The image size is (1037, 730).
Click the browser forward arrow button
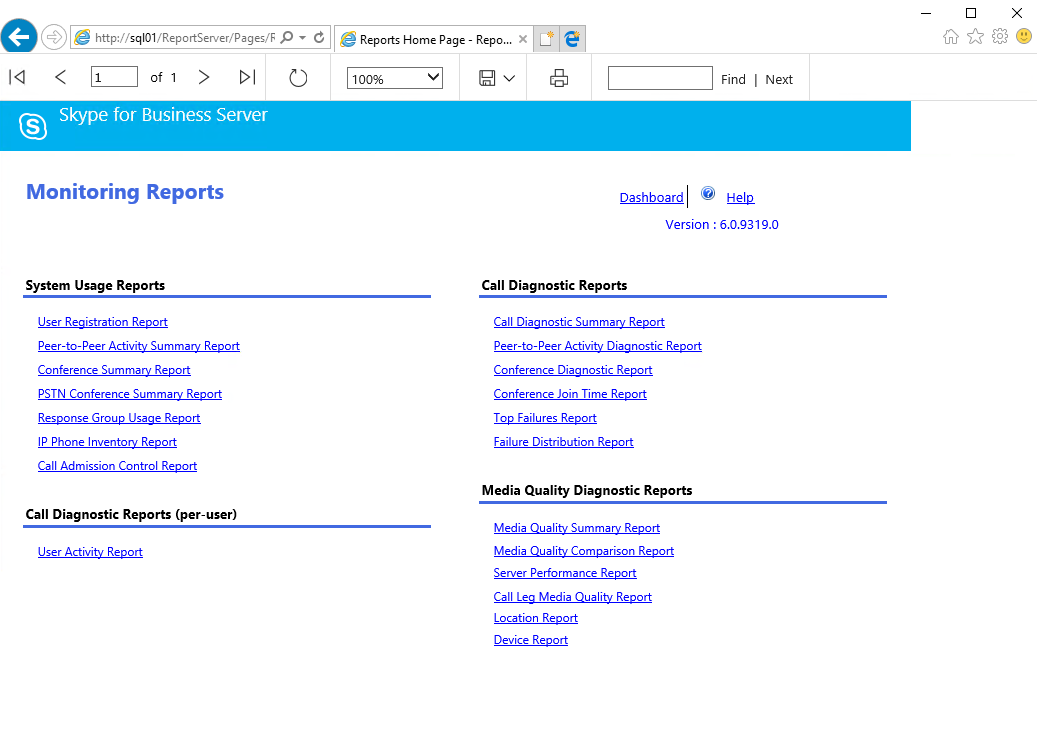tap(54, 37)
